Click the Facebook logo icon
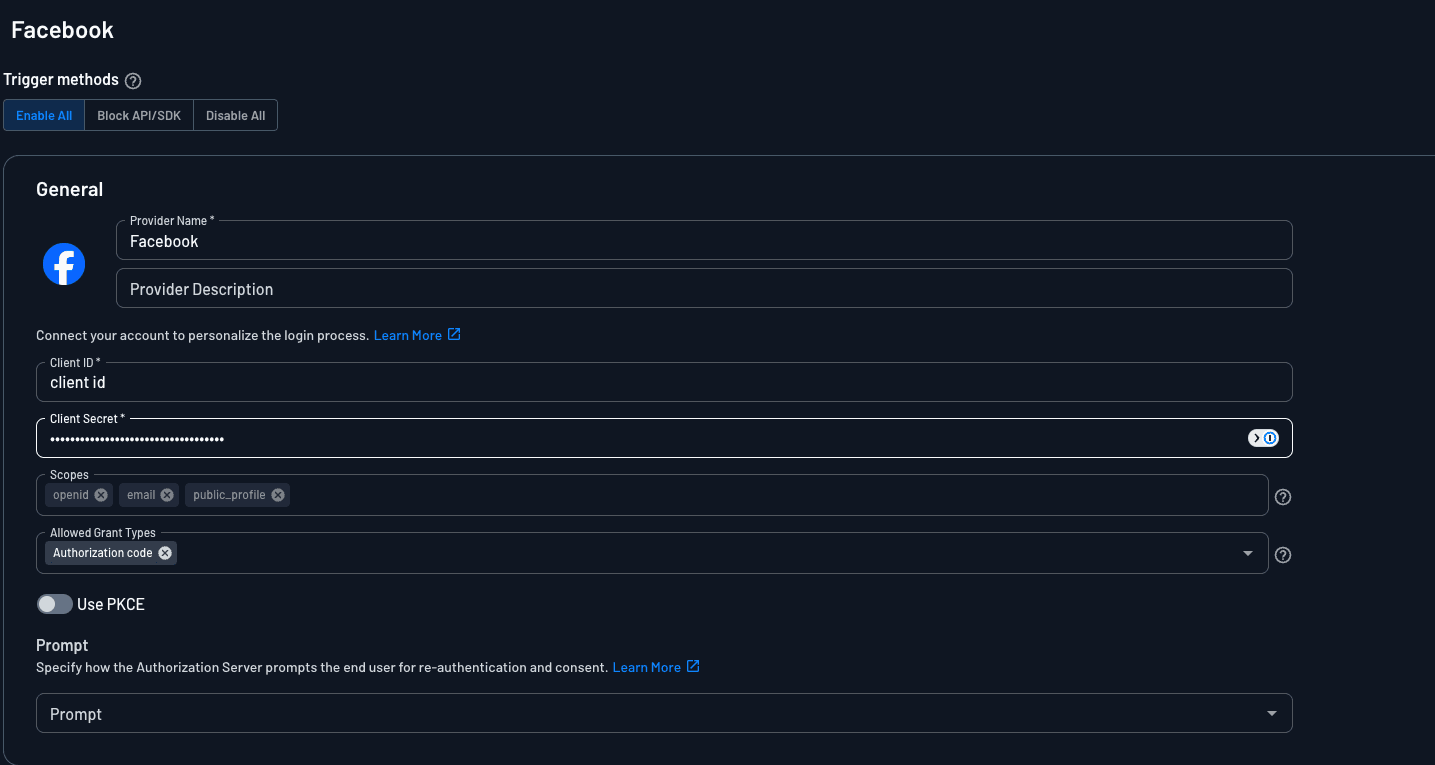 pos(64,264)
